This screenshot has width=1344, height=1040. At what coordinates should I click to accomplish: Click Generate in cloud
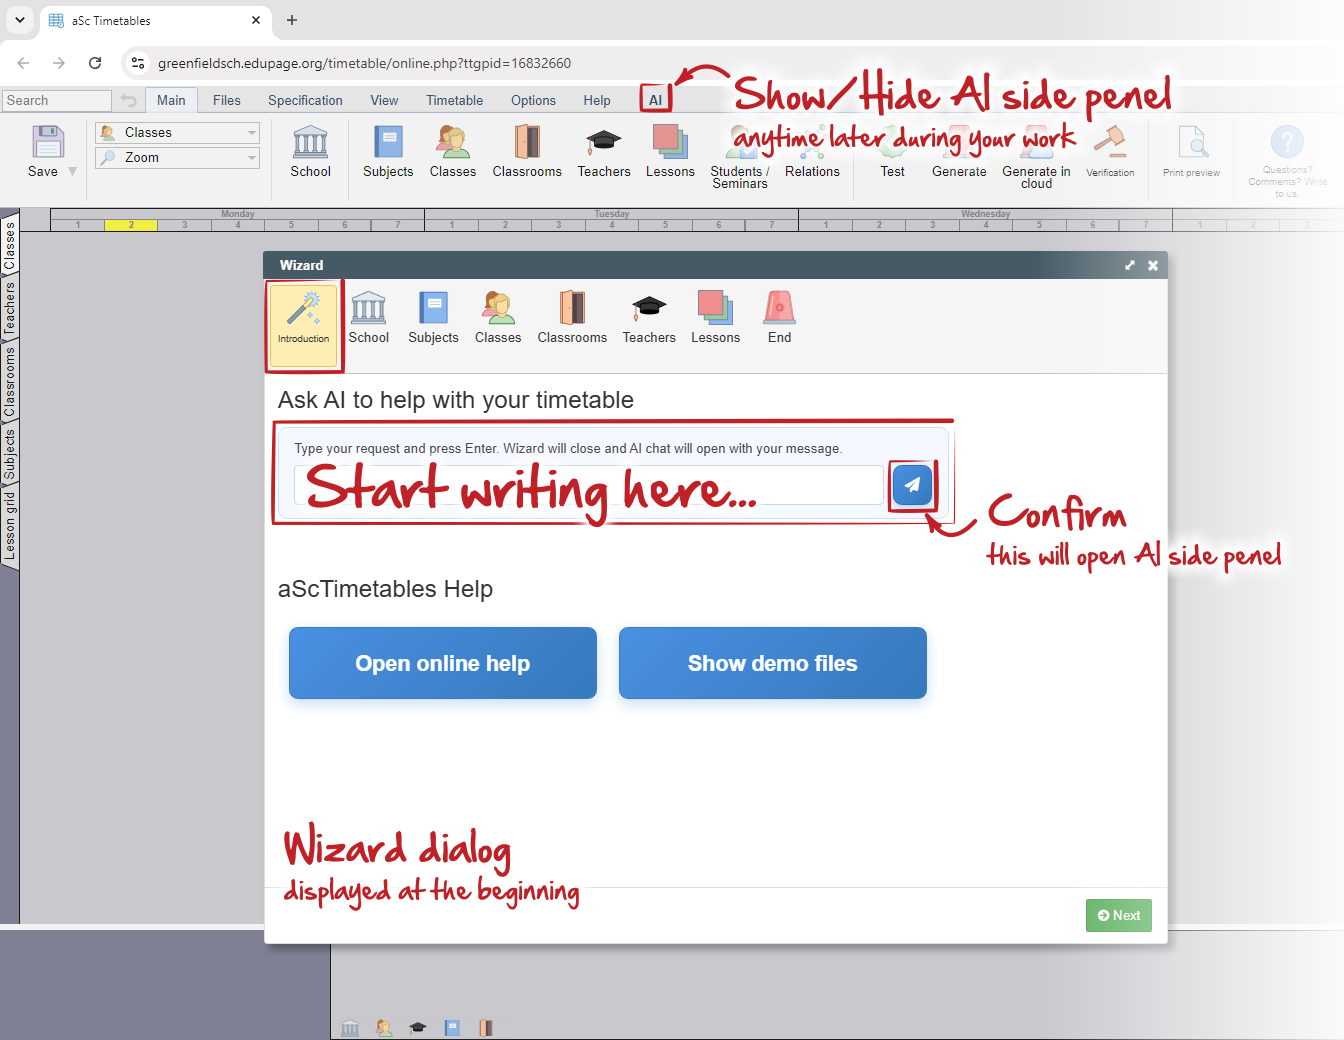(x=1036, y=157)
